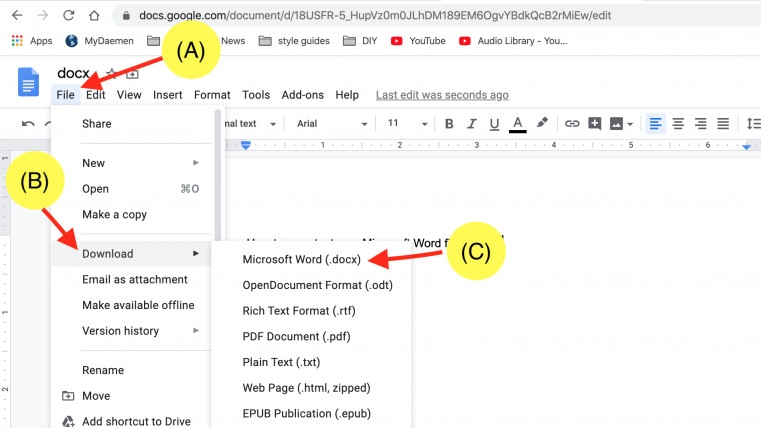Open the Tools menu

pos(256,95)
